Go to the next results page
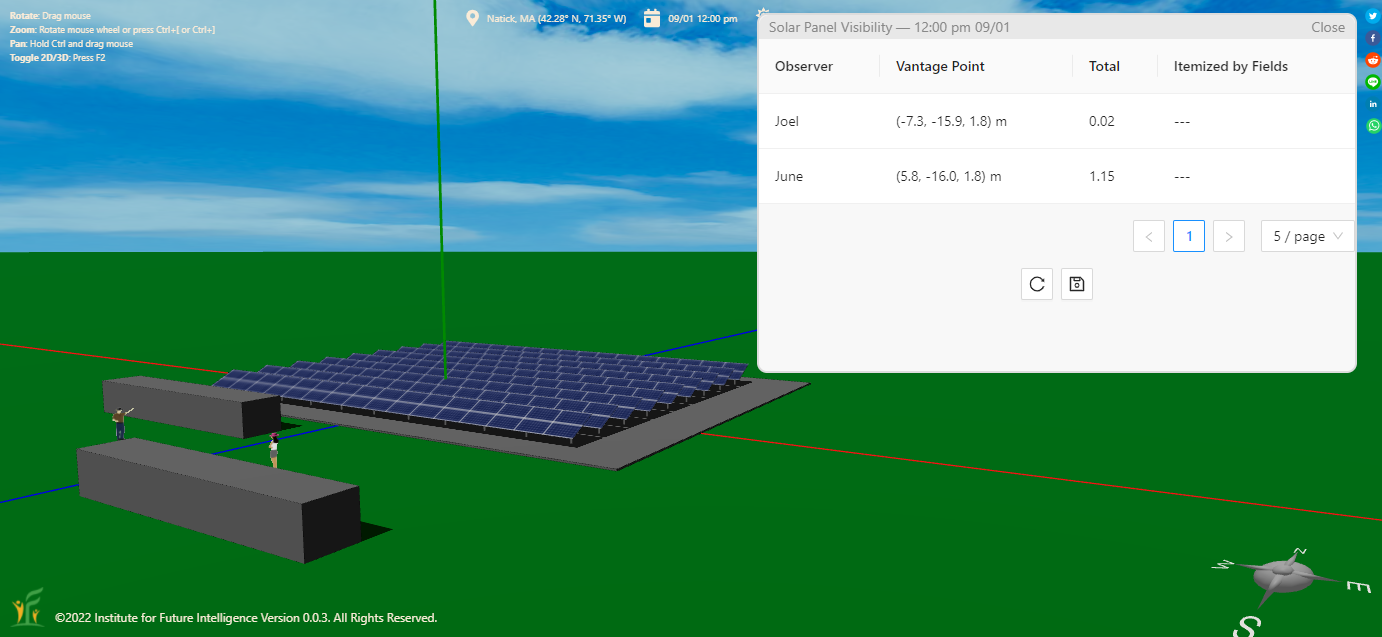Viewport: 1382px width, 637px height. pyautogui.click(x=1228, y=236)
